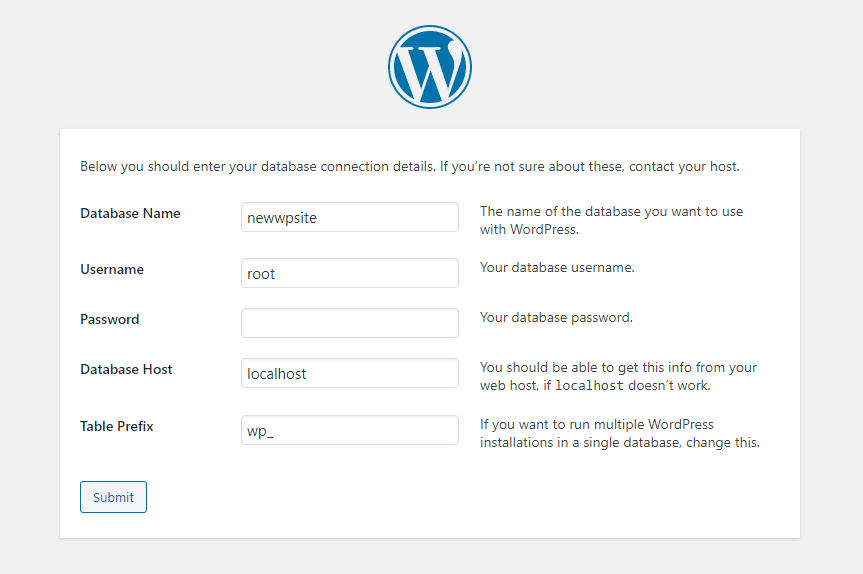Click "Your database password." hint text
This screenshot has width=863, height=574.
[x=556, y=318]
